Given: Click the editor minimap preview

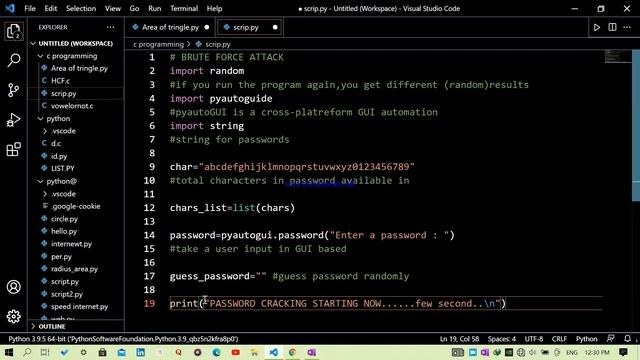Looking at the screenshot, I should point(618,56).
